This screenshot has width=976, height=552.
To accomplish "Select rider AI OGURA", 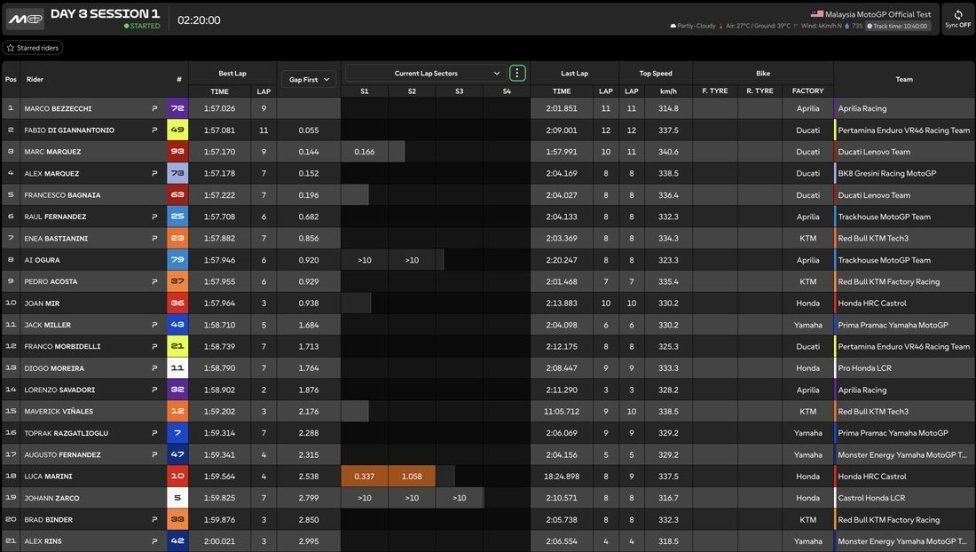I will point(42,260).
